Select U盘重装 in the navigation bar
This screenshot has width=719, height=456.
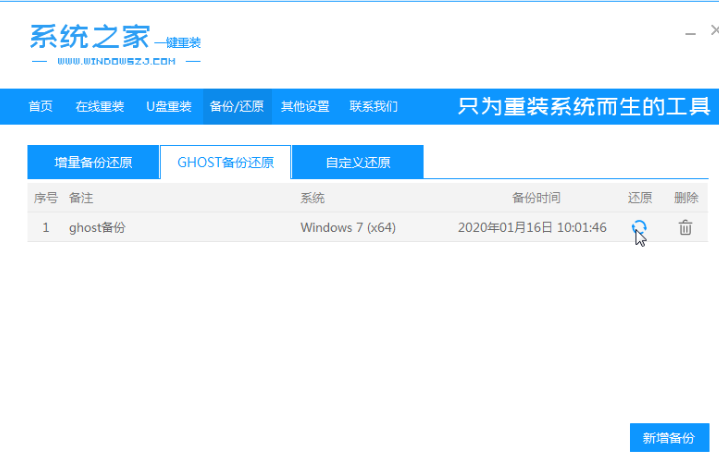[x=168, y=107]
